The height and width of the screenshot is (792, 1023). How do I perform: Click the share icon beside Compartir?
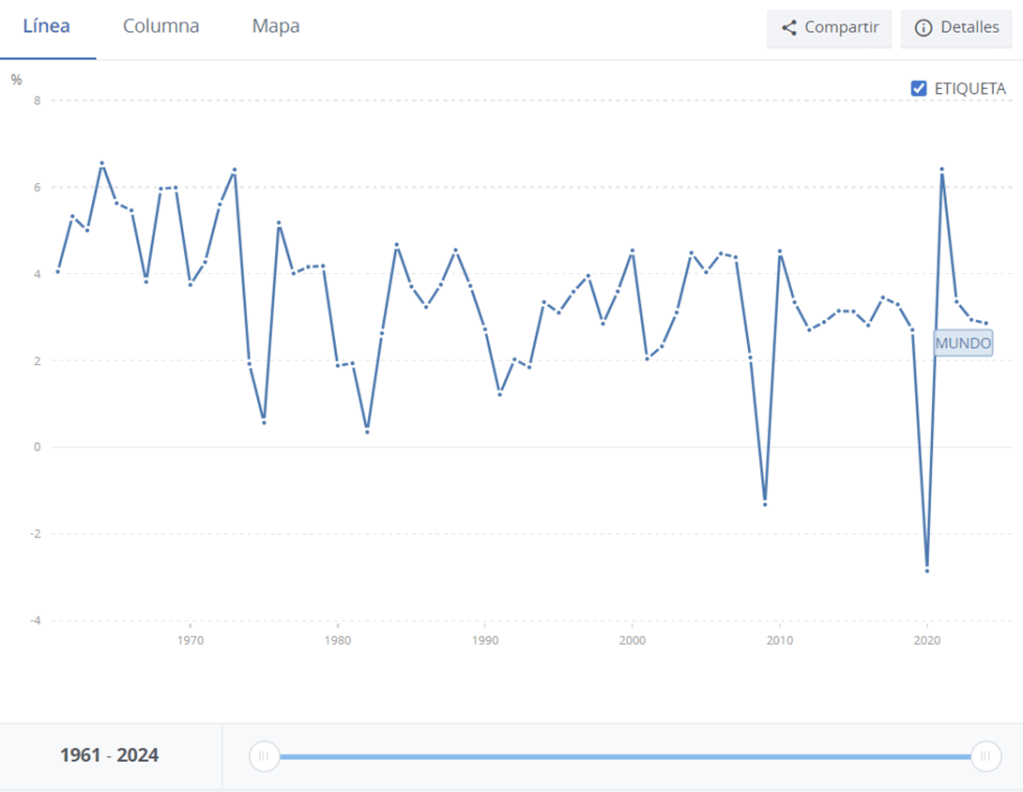(x=789, y=28)
